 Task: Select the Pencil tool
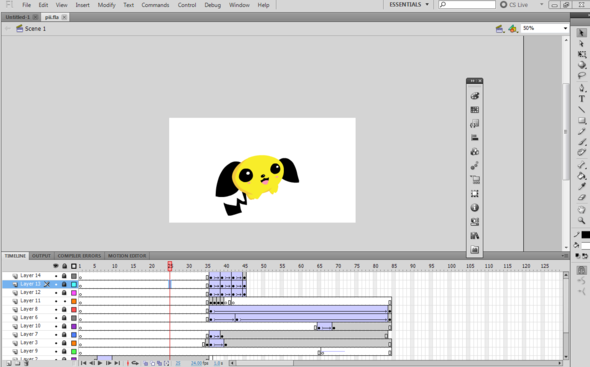point(581,131)
